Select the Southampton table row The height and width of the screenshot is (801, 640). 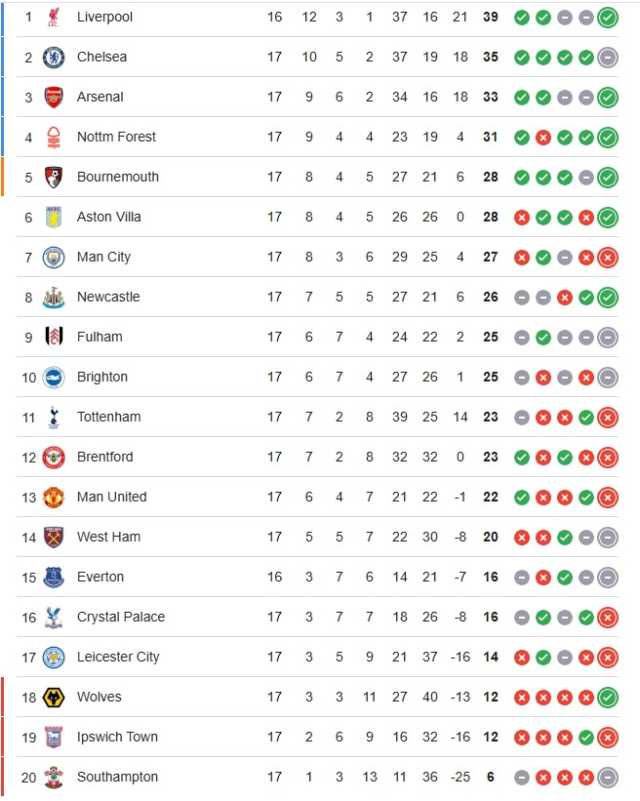pyautogui.click(x=317, y=777)
